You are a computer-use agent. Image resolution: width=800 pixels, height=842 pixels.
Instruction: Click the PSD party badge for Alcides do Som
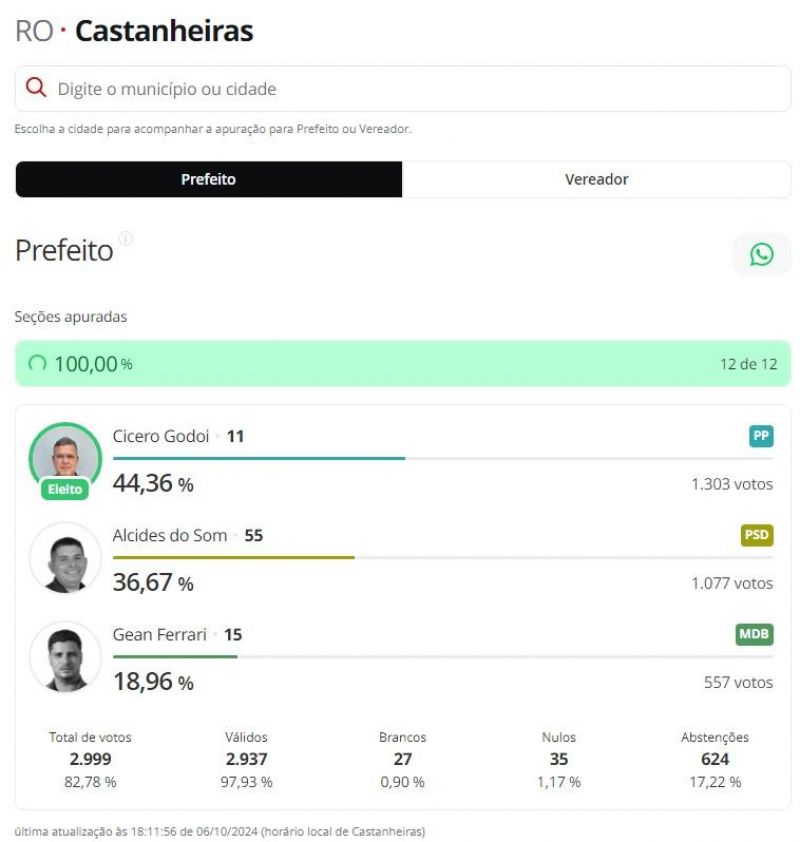click(759, 535)
